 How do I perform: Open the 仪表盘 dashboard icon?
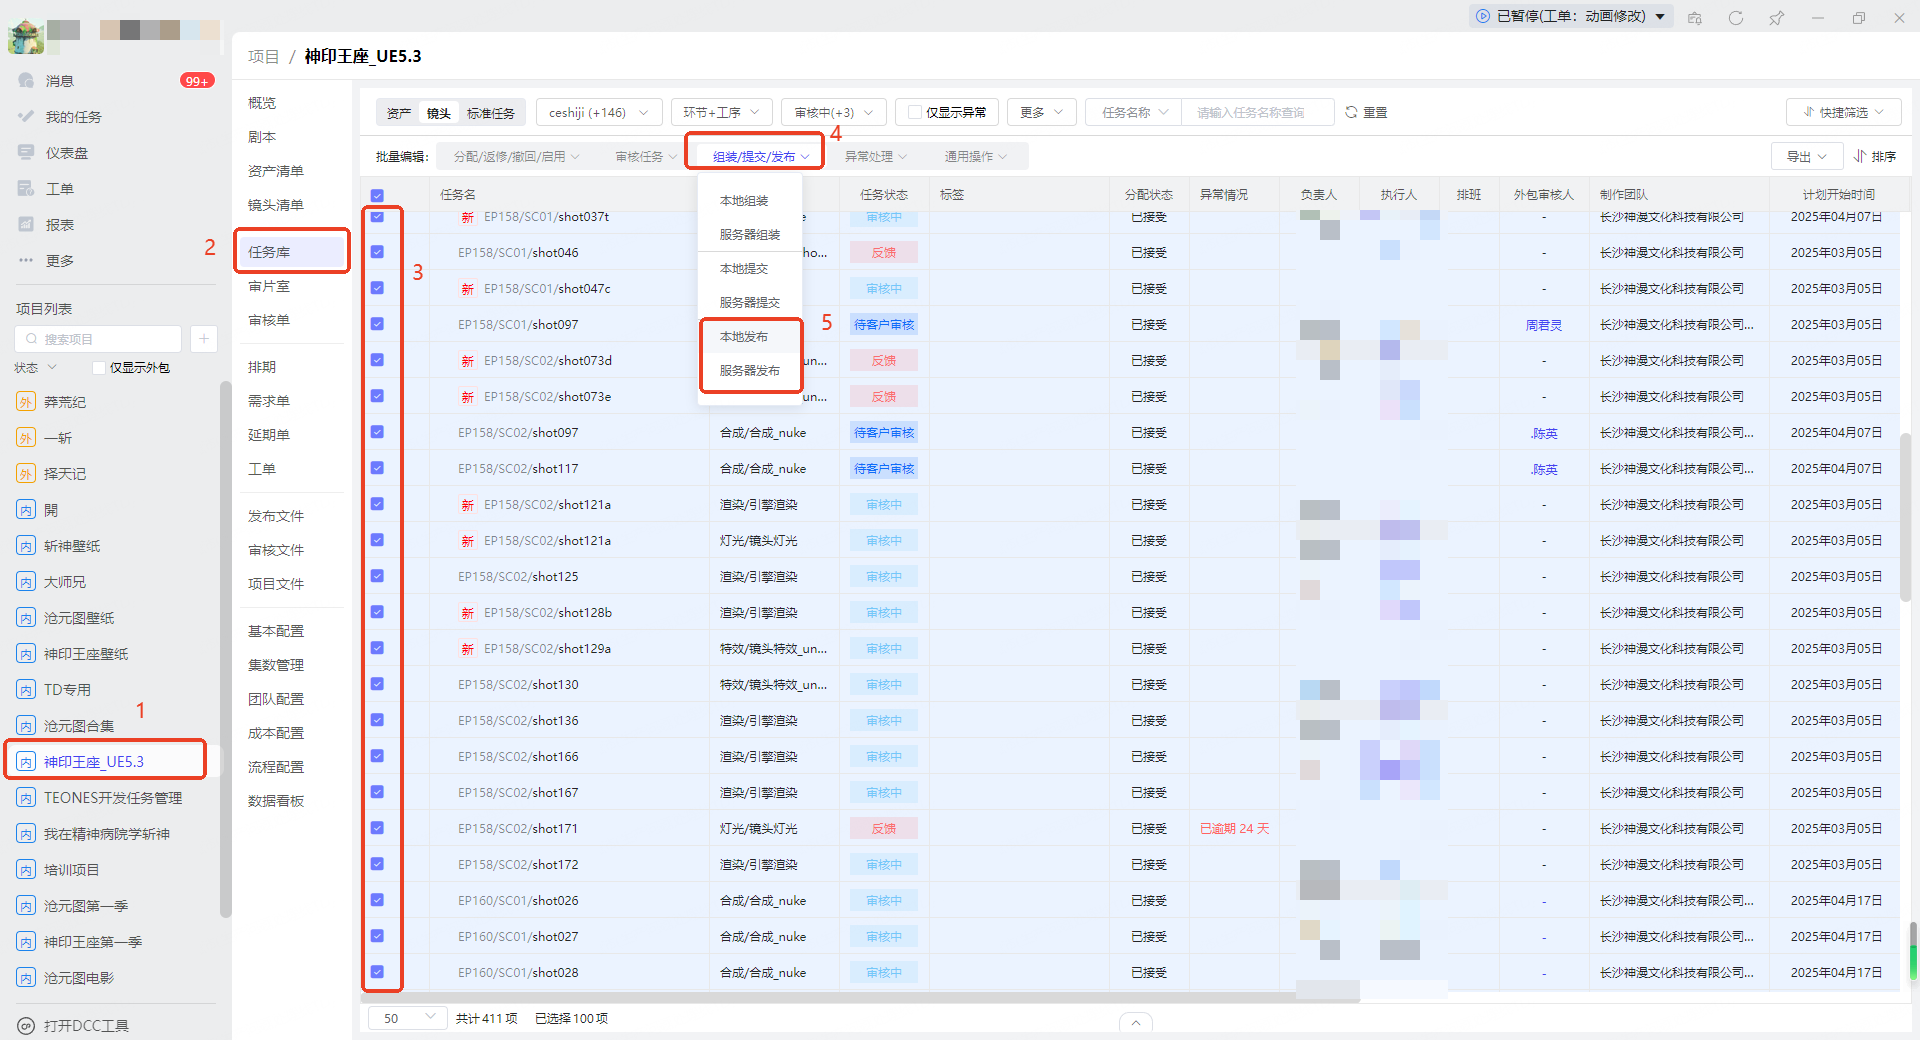27,153
